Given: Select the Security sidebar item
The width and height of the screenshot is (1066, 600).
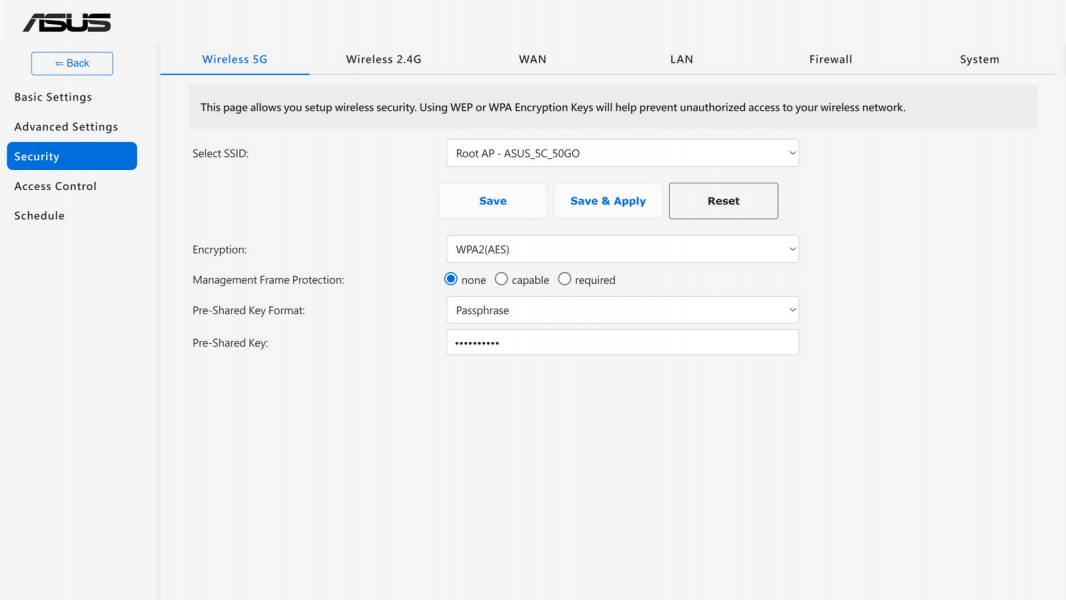Looking at the screenshot, I should click(72, 156).
